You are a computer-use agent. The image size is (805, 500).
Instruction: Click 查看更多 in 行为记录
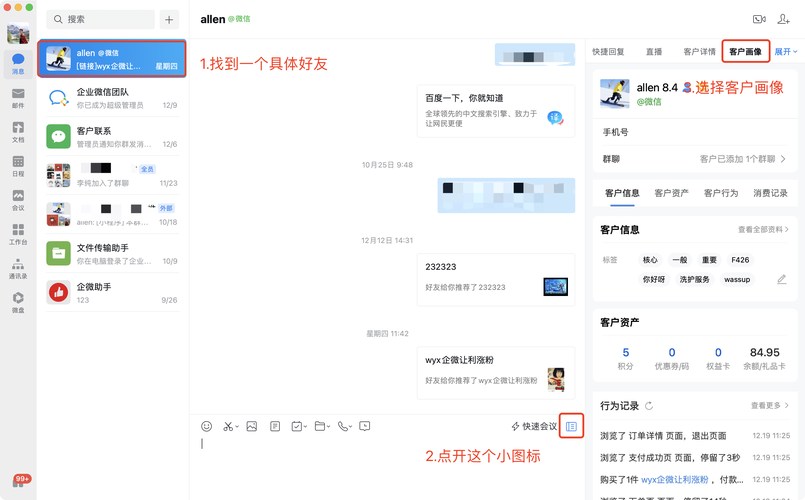[770, 406]
